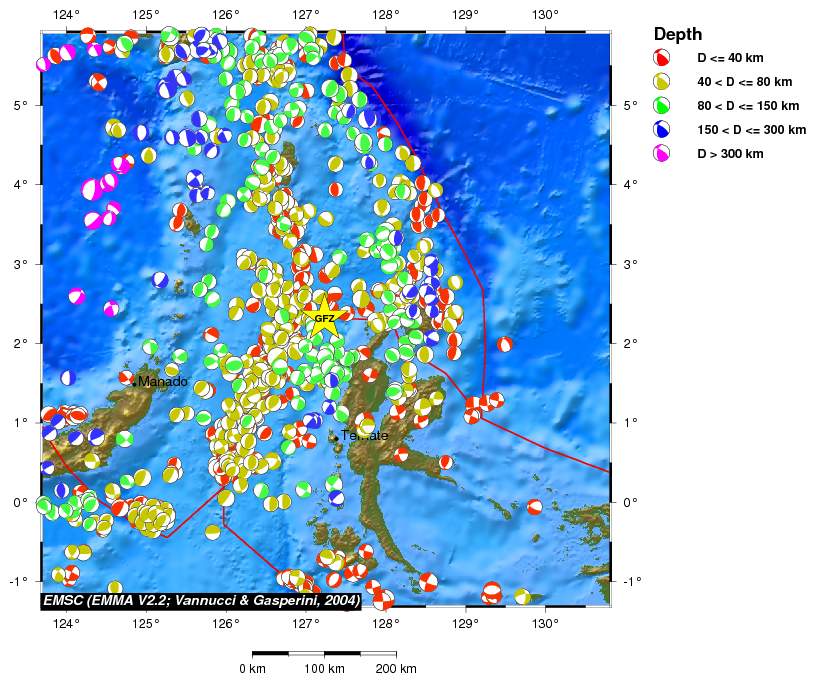Select the Ternate city marker dot
Image resolution: width=816 pixels, height=683 pixels.
point(334,436)
